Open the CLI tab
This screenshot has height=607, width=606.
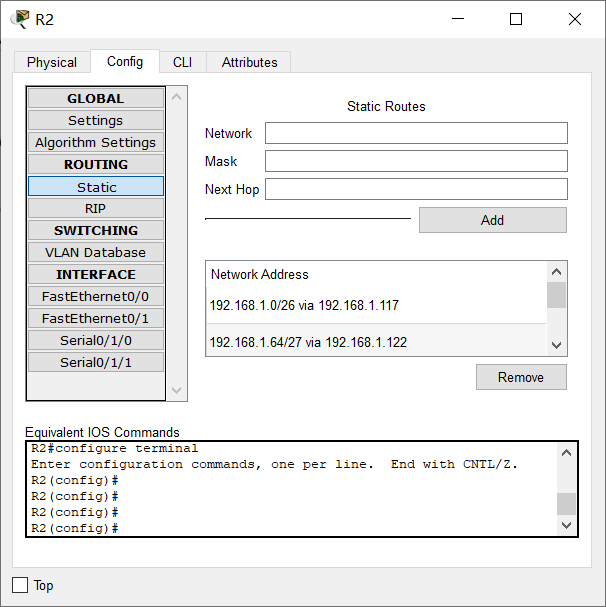[x=182, y=62]
